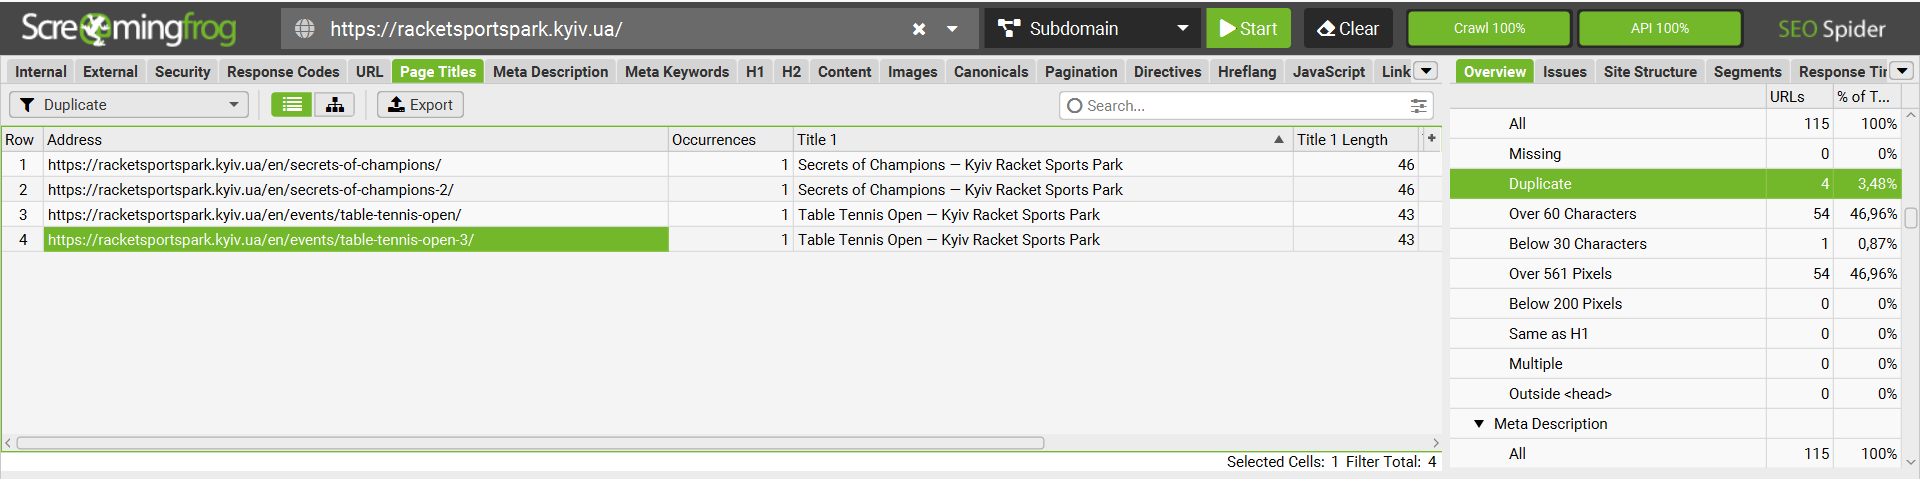The width and height of the screenshot is (1920, 479).
Task: Click the plus icon to add columns
Action: click(1432, 139)
